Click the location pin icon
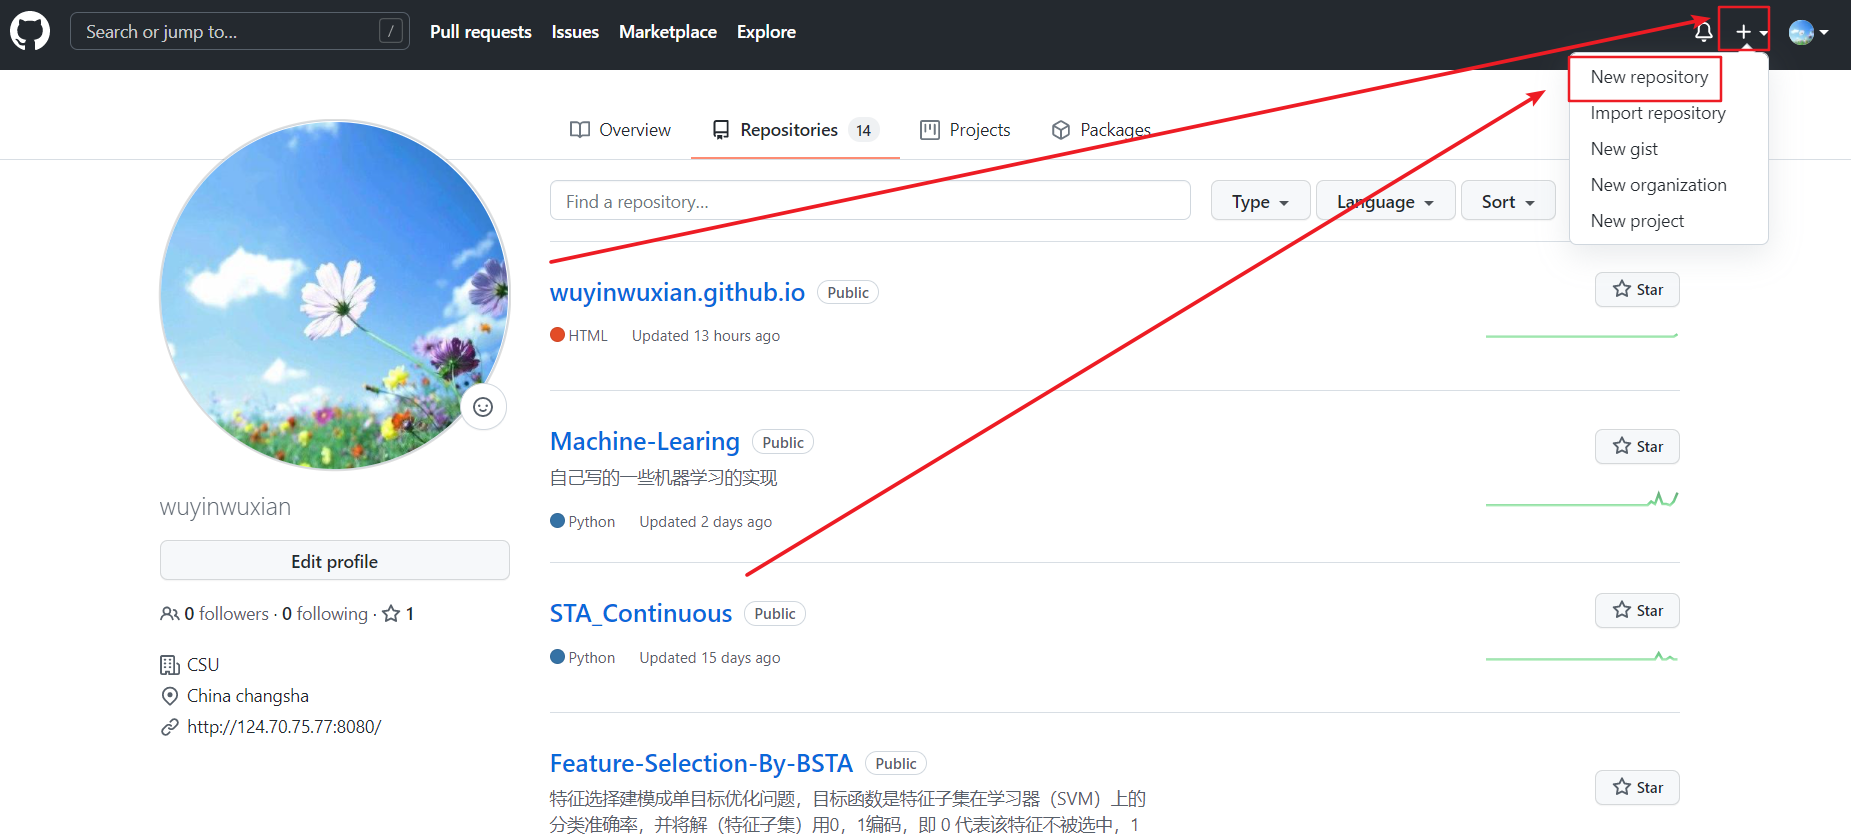The width and height of the screenshot is (1851, 834). (x=170, y=696)
